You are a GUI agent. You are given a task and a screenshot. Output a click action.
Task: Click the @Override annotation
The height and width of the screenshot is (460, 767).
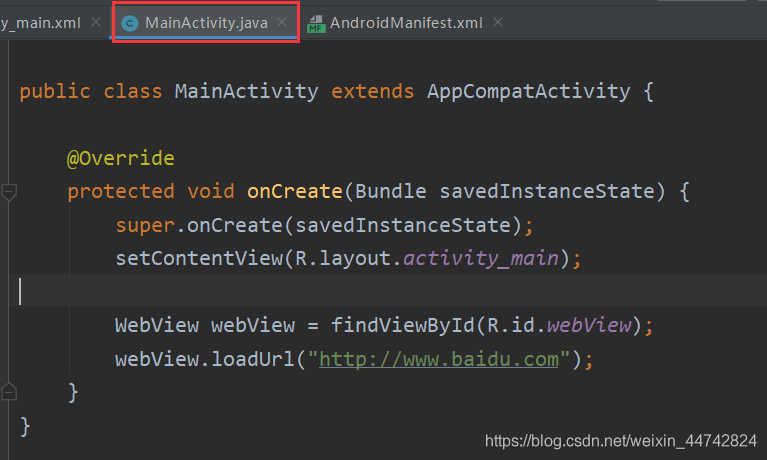point(120,159)
